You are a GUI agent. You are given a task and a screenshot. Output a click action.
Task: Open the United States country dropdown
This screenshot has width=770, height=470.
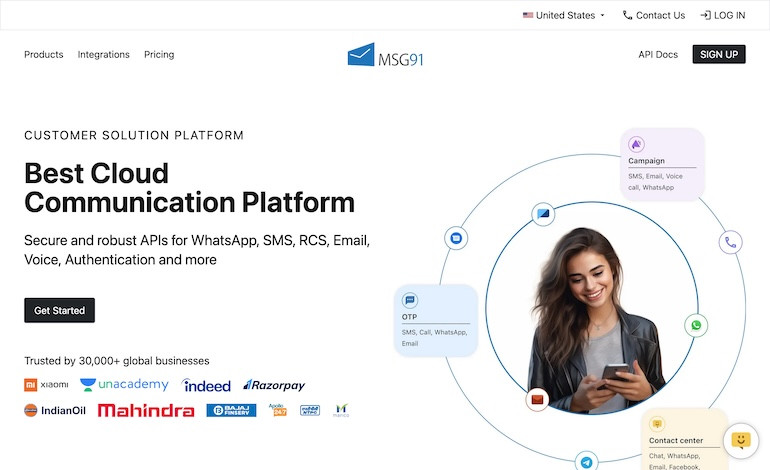pos(564,15)
